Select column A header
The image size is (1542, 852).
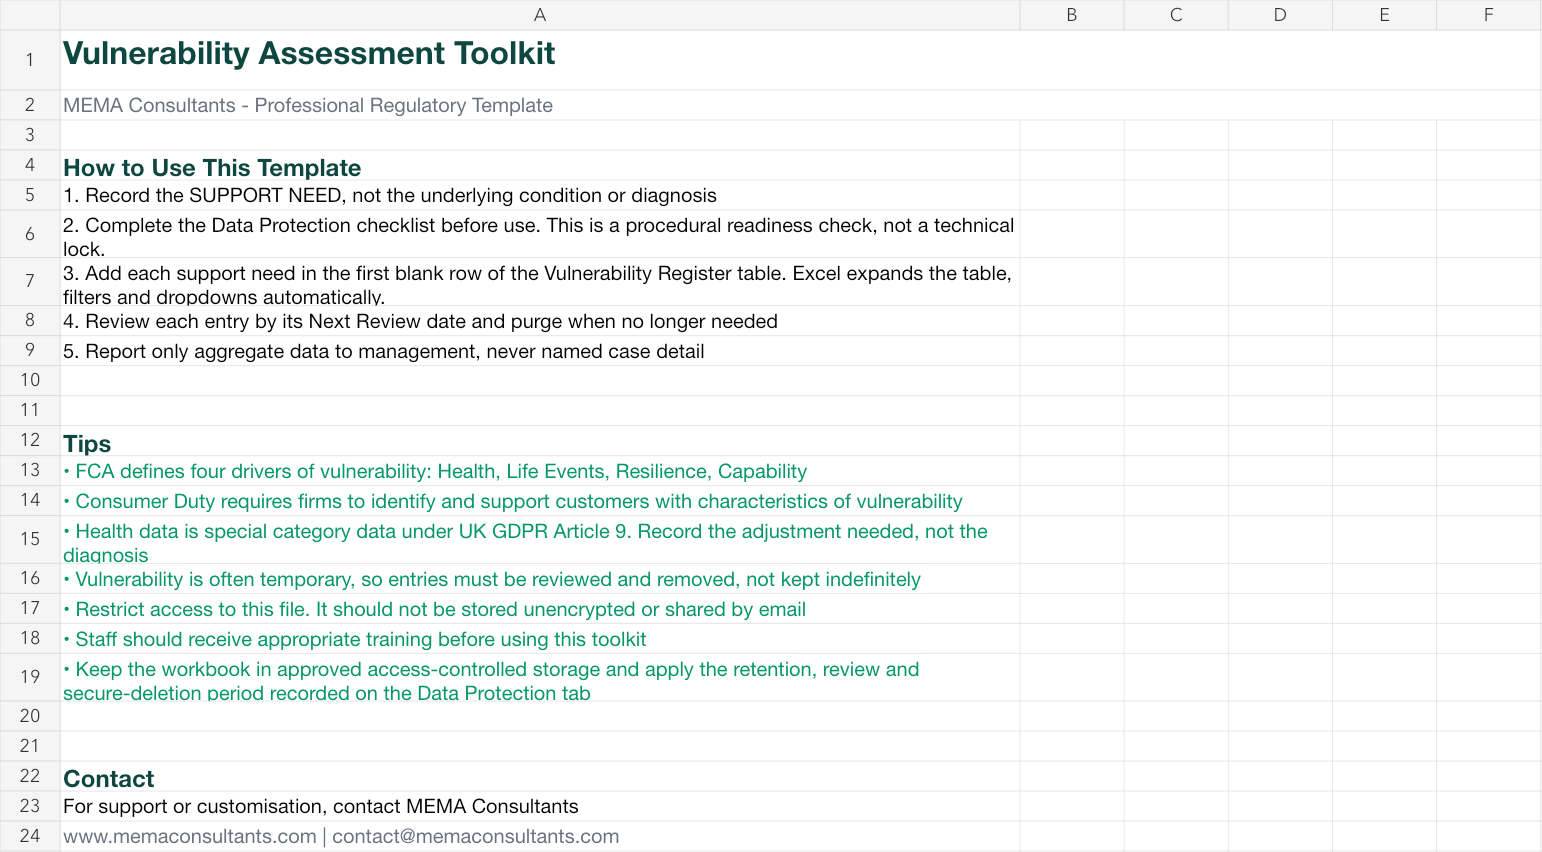tap(540, 15)
